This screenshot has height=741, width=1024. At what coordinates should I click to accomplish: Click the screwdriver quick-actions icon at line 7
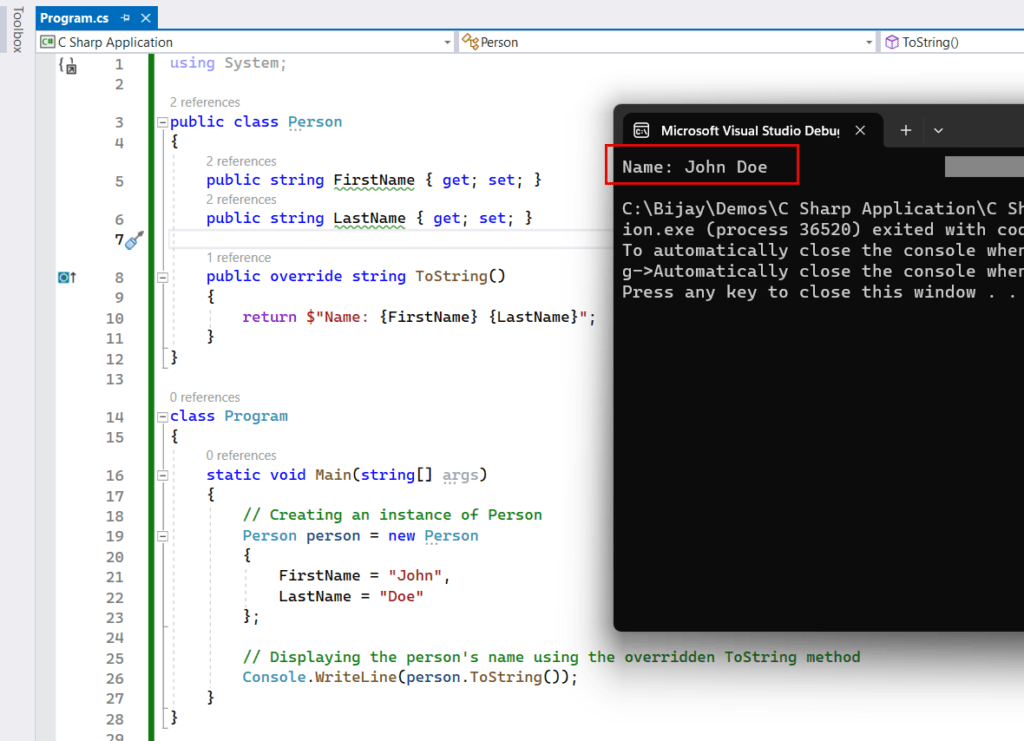coord(134,240)
